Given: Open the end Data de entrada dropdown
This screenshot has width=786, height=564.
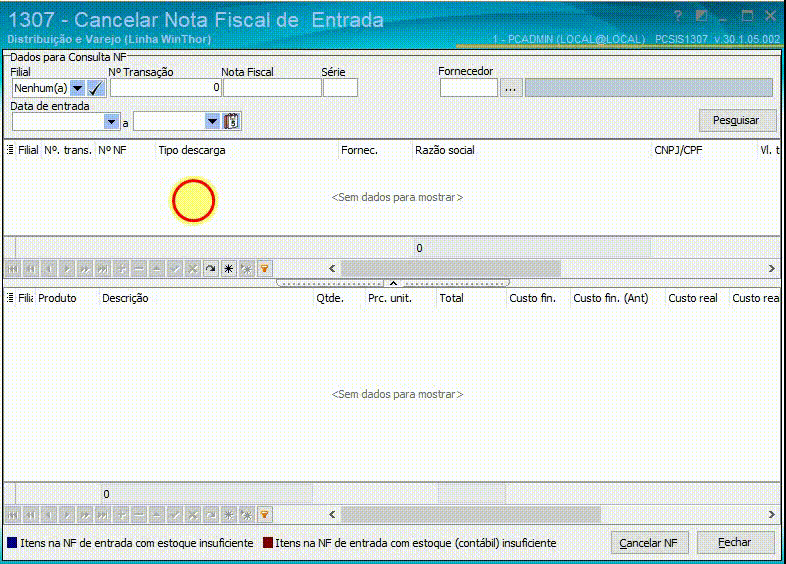Looking at the screenshot, I should click(x=213, y=121).
